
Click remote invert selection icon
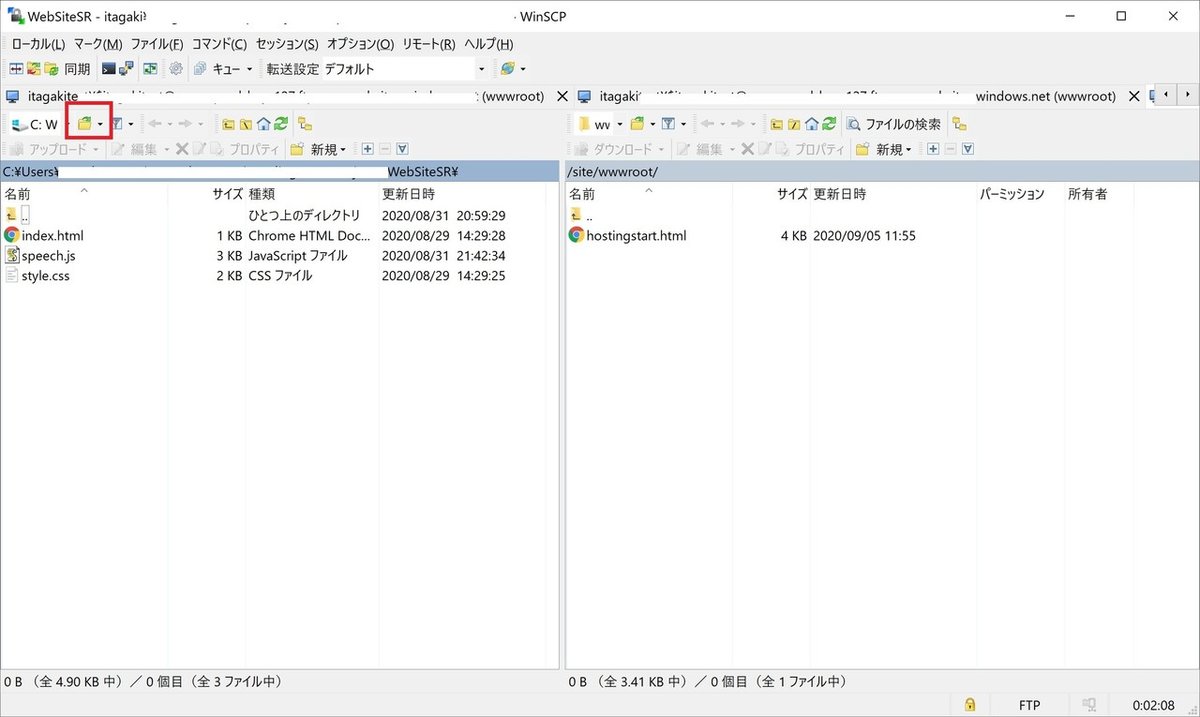967,149
